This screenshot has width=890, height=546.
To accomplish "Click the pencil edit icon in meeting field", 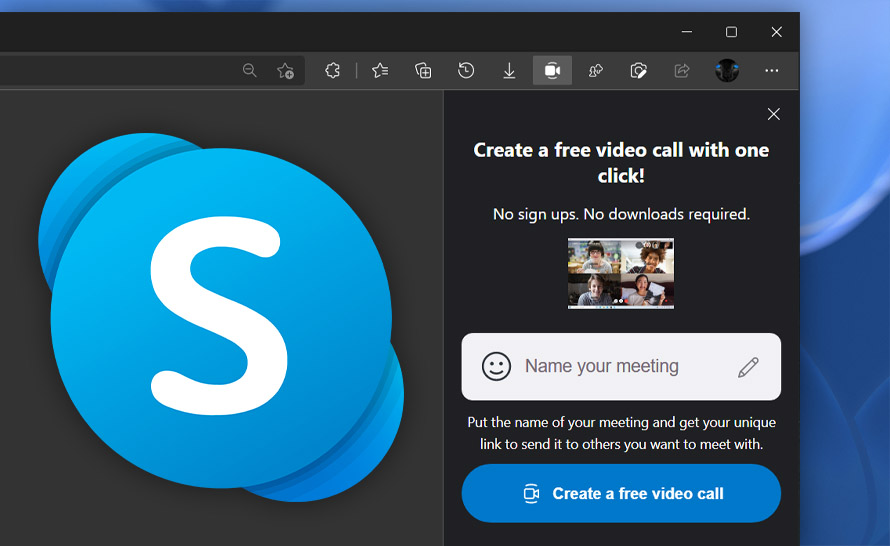I will (x=748, y=367).
